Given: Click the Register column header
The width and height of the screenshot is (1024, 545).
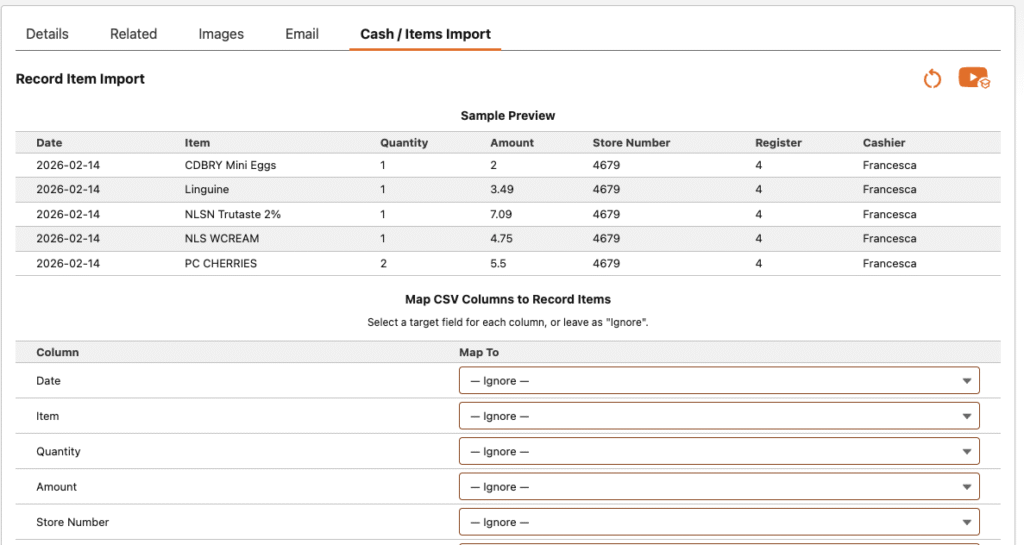Looking at the screenshot, I should (x=778, y=143).
